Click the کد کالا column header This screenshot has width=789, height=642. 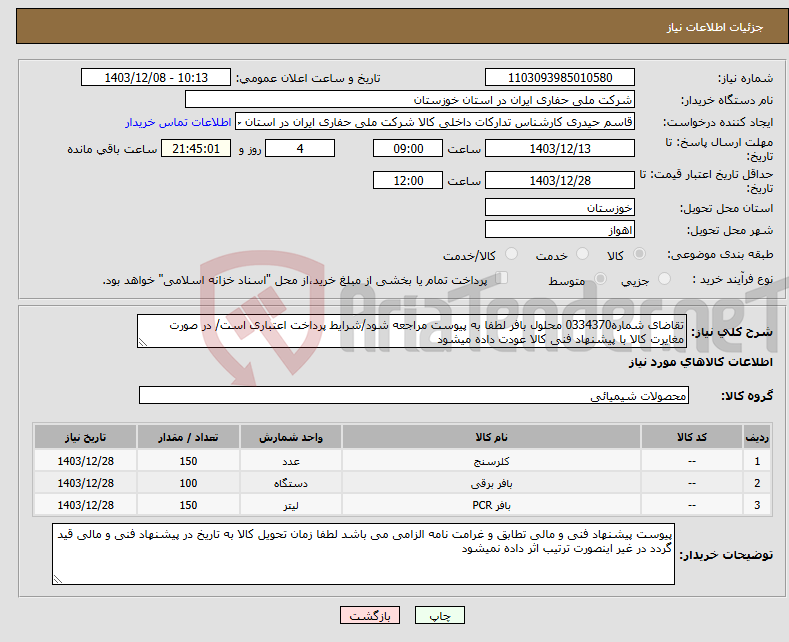coord(692,437)
